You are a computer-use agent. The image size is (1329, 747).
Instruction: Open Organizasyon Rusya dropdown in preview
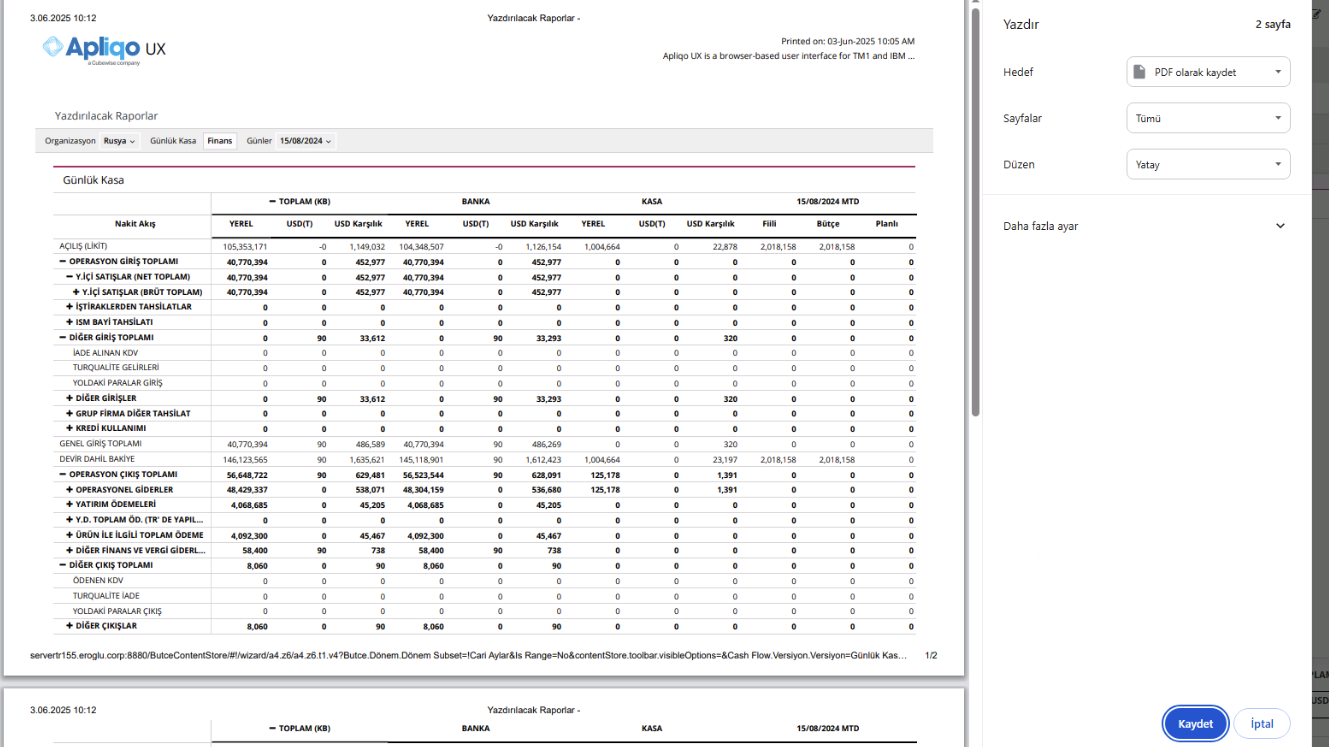click(x=119, y=141)
